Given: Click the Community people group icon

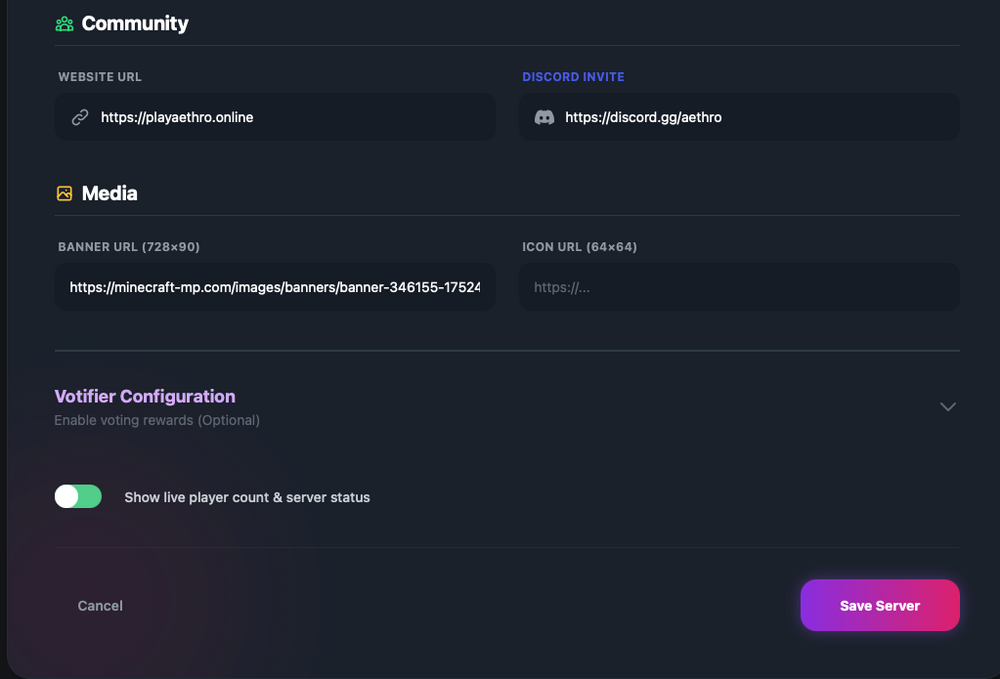Looking at the screenshot, I should 64,24.
